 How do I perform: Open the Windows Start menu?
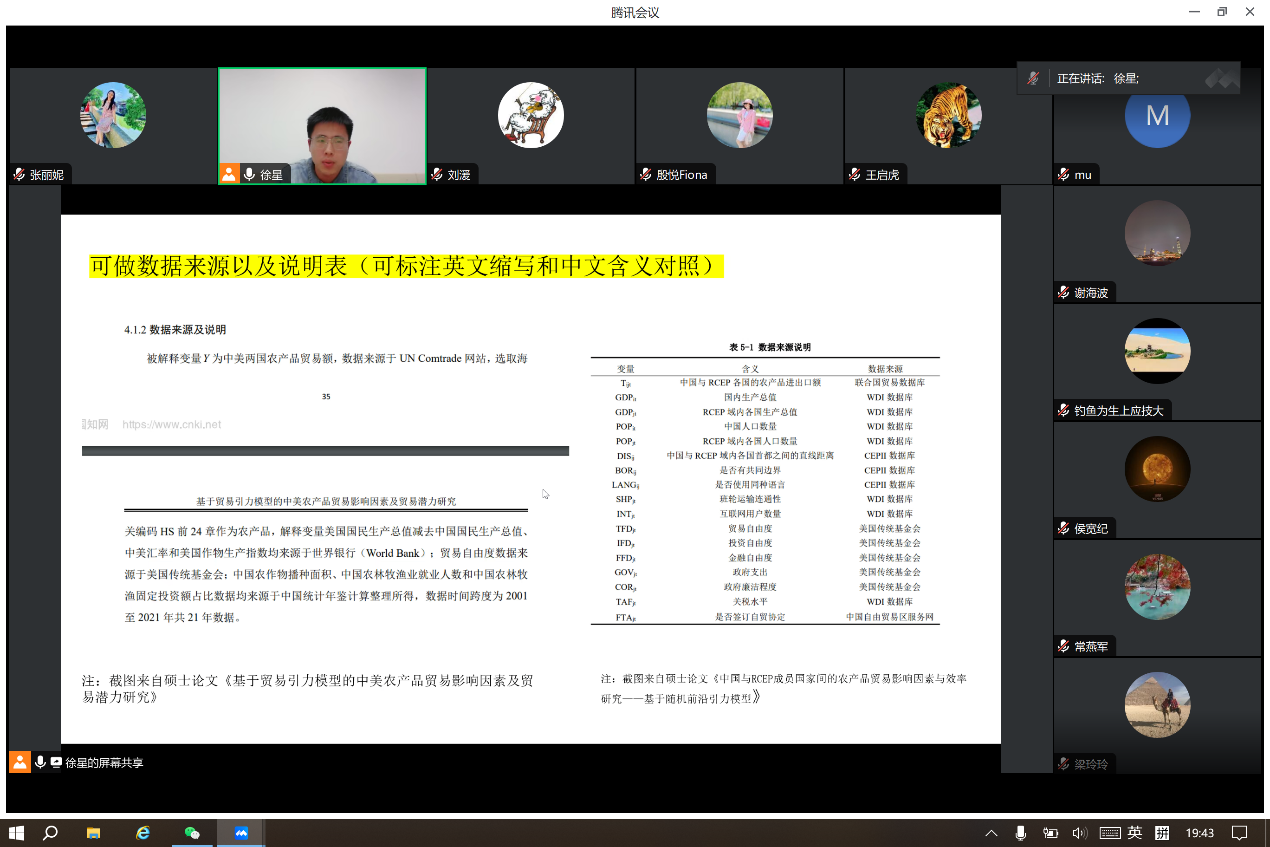click(x=16, y=833)
